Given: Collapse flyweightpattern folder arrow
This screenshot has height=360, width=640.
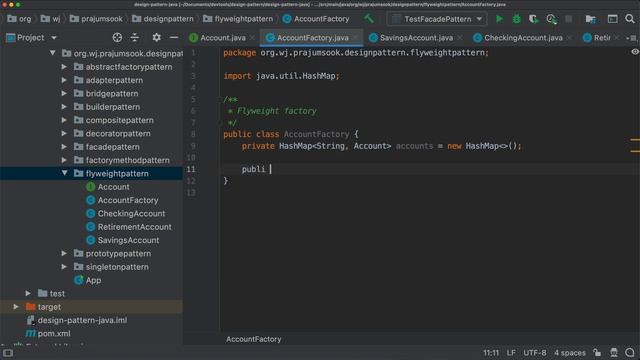Looking at the screenshot, I should click(x=64, y=173).
